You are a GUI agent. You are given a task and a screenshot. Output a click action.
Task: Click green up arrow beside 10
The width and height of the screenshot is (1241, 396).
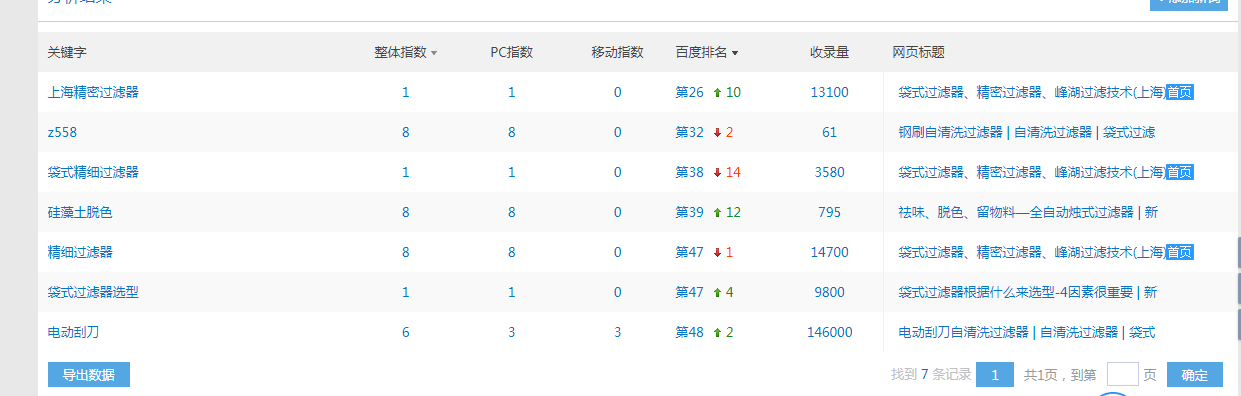[717, 92]
